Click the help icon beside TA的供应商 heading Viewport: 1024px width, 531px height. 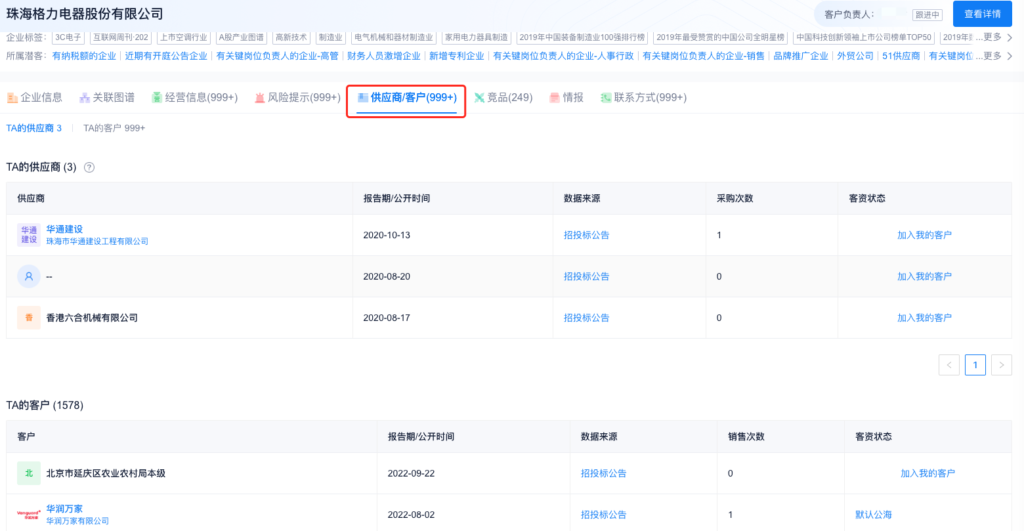pos(89,167)
